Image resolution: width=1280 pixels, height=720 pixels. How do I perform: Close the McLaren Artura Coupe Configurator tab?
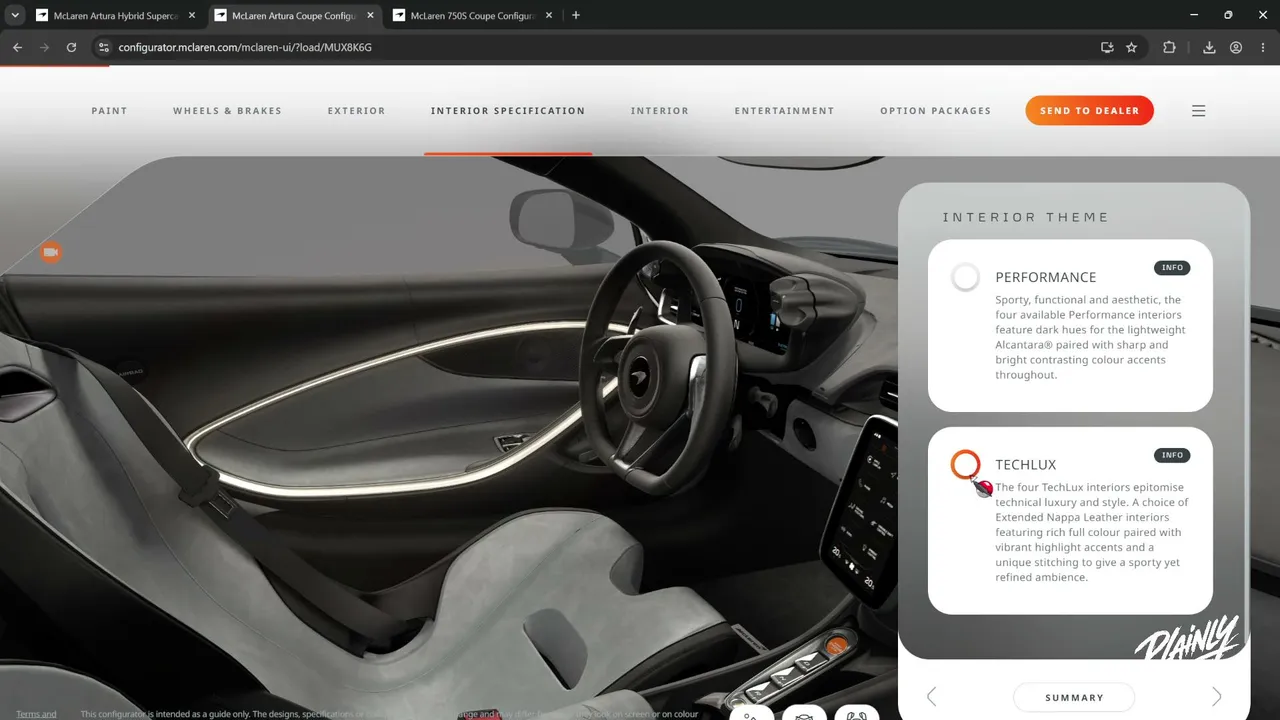pos(370,15)
